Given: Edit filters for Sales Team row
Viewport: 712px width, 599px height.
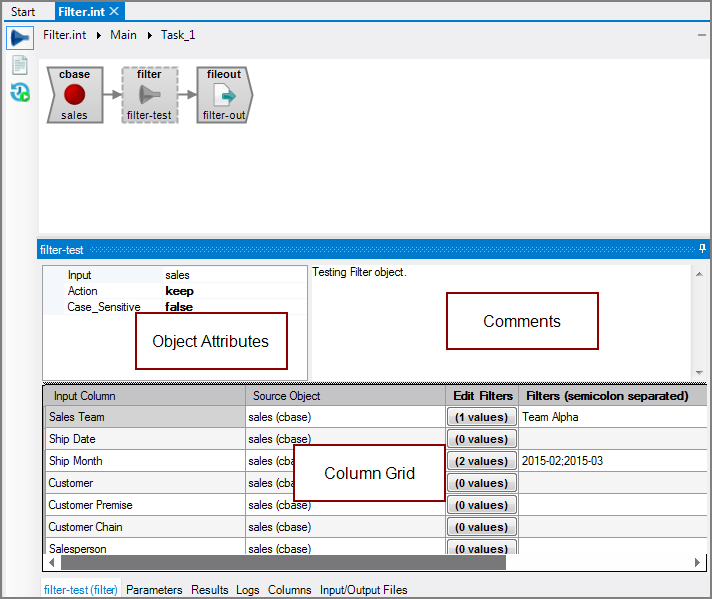Looking at the screenshot, I should click(481, 417).
